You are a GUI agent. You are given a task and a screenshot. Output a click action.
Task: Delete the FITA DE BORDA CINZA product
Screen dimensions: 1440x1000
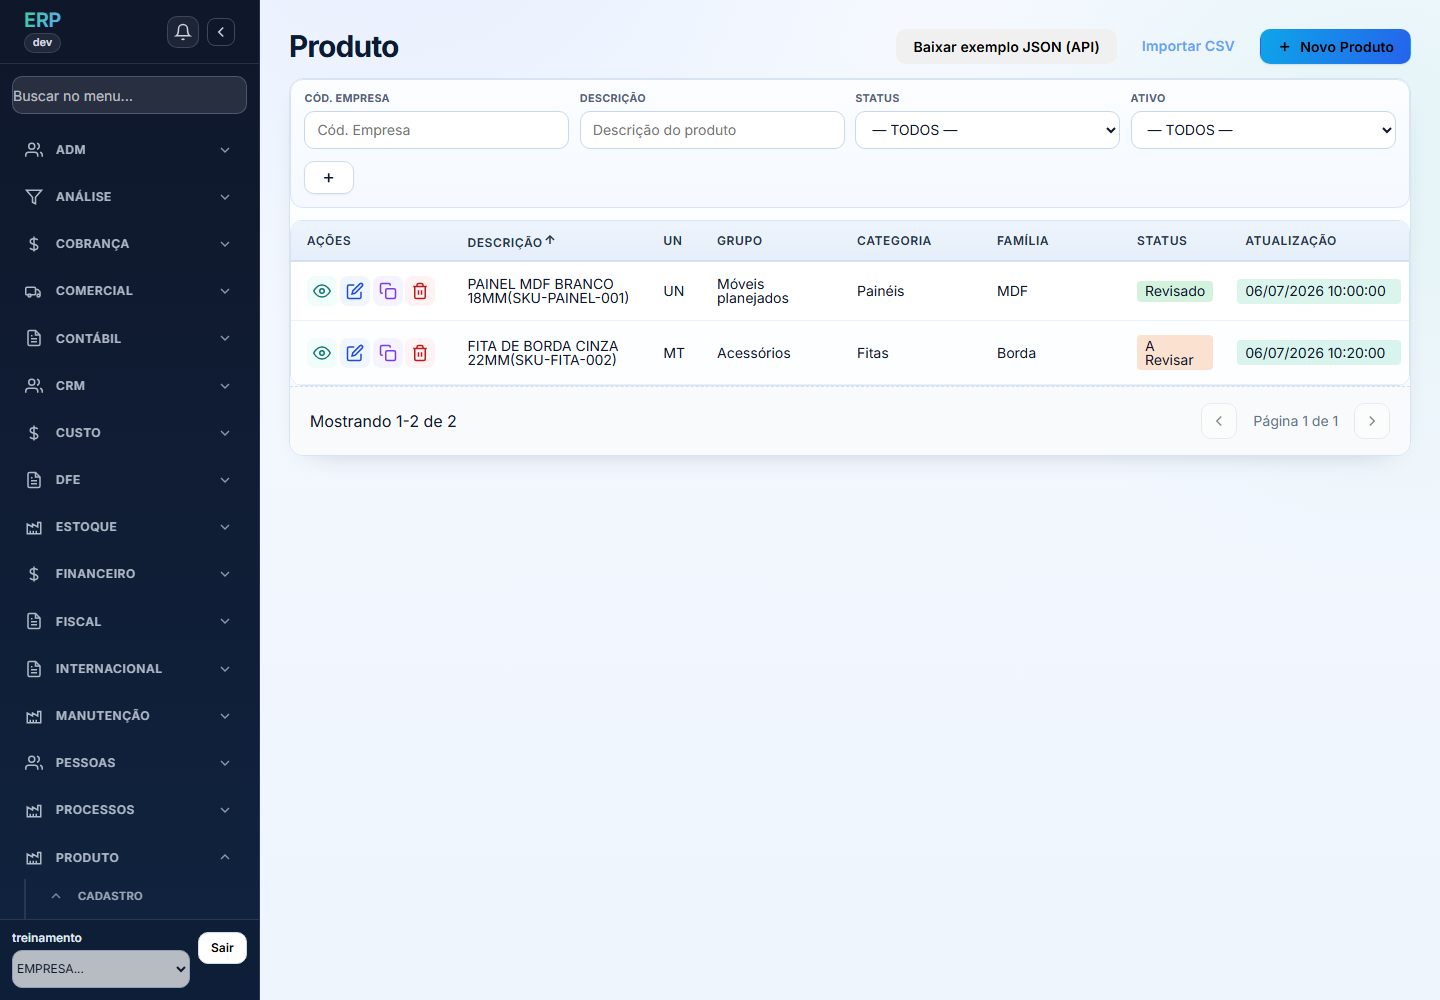click(x=420, y=353)
